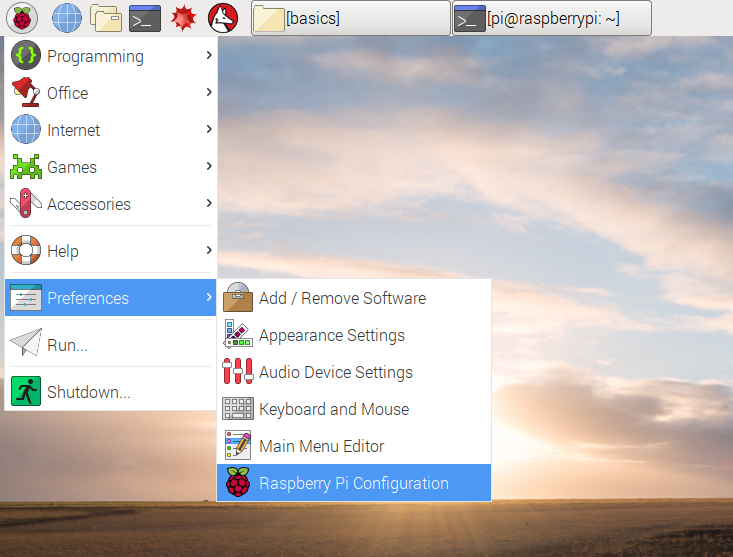The width and height of the screenshot is (733, 557).
Task: Click the Shutdown running man icon
Action: coord(26,391)
